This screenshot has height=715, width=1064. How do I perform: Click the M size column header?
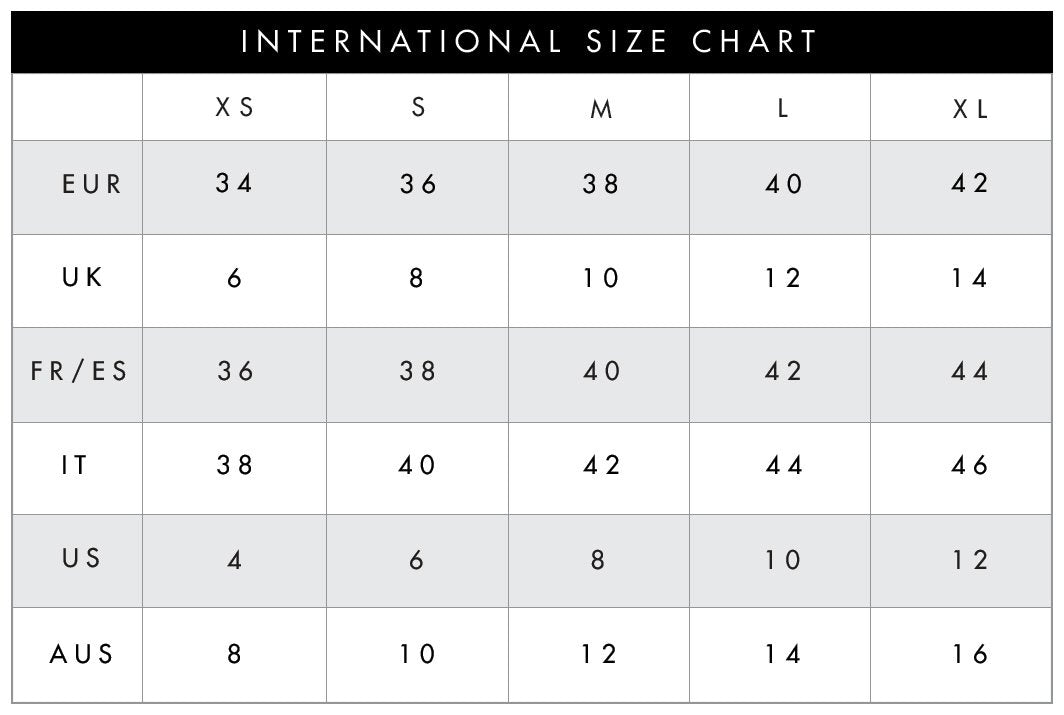click(x=600, y=110)
